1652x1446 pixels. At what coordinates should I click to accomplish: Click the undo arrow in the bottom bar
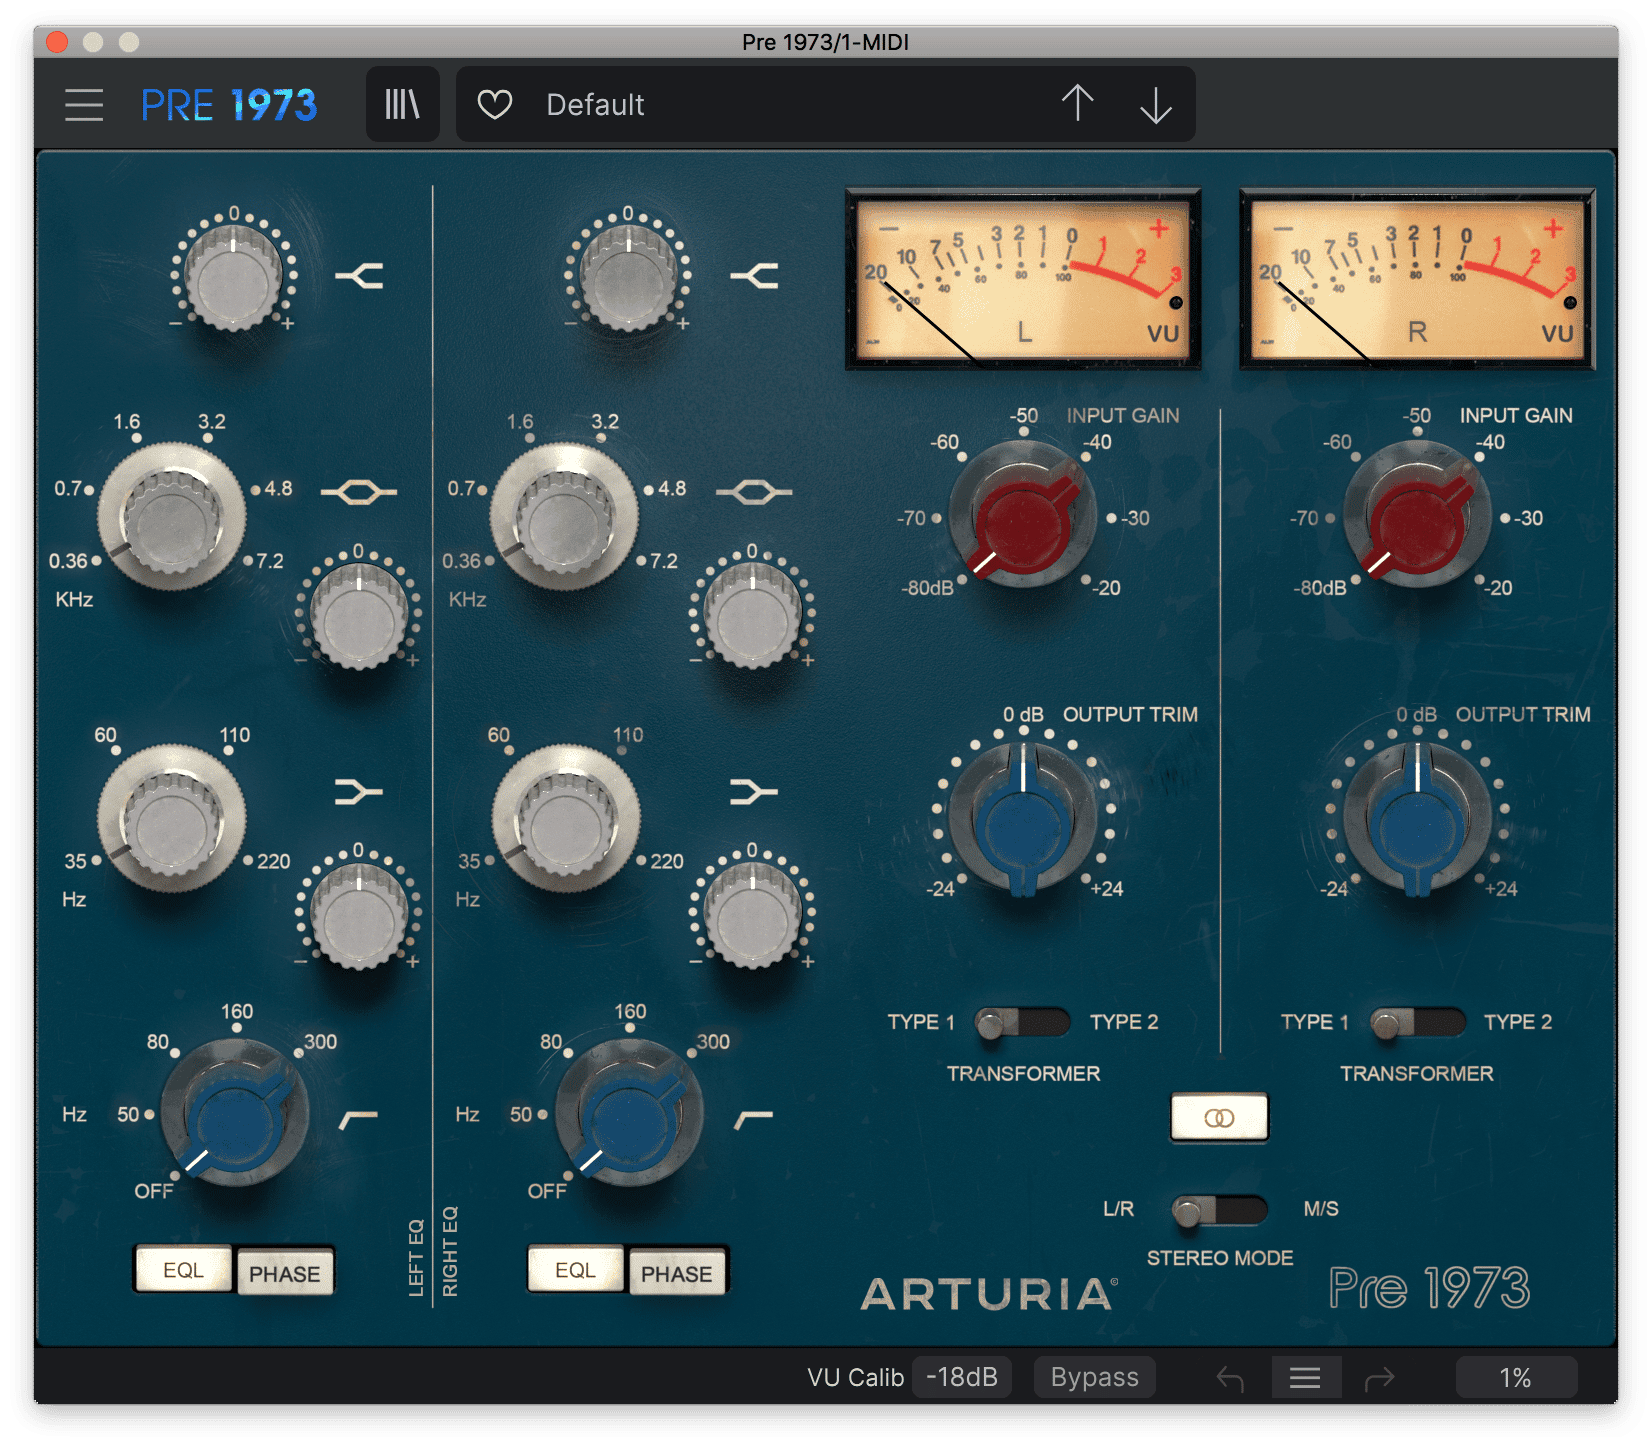coord(1229,1377)
